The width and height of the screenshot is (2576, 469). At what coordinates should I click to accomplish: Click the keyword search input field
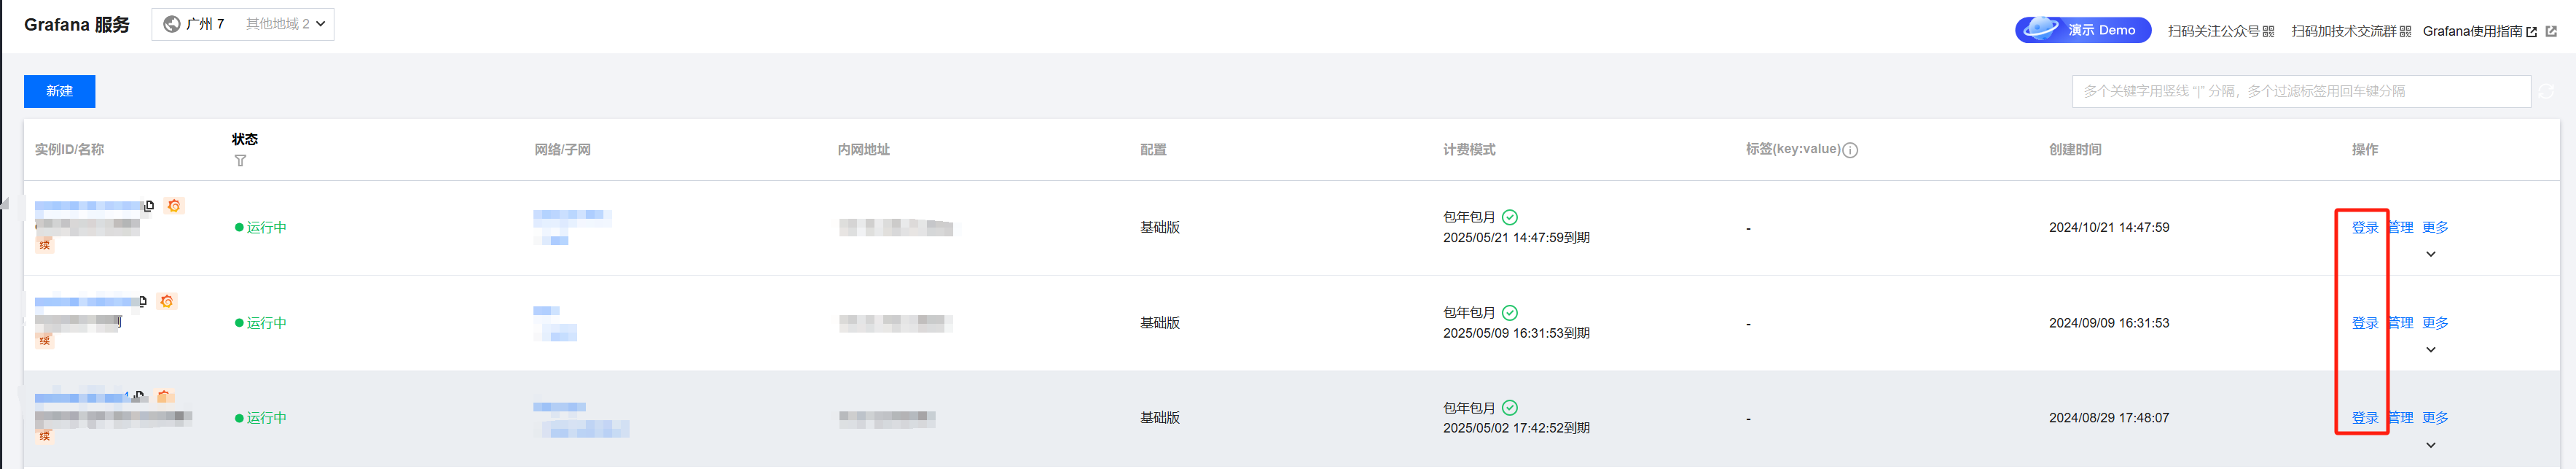[2300, 91]
